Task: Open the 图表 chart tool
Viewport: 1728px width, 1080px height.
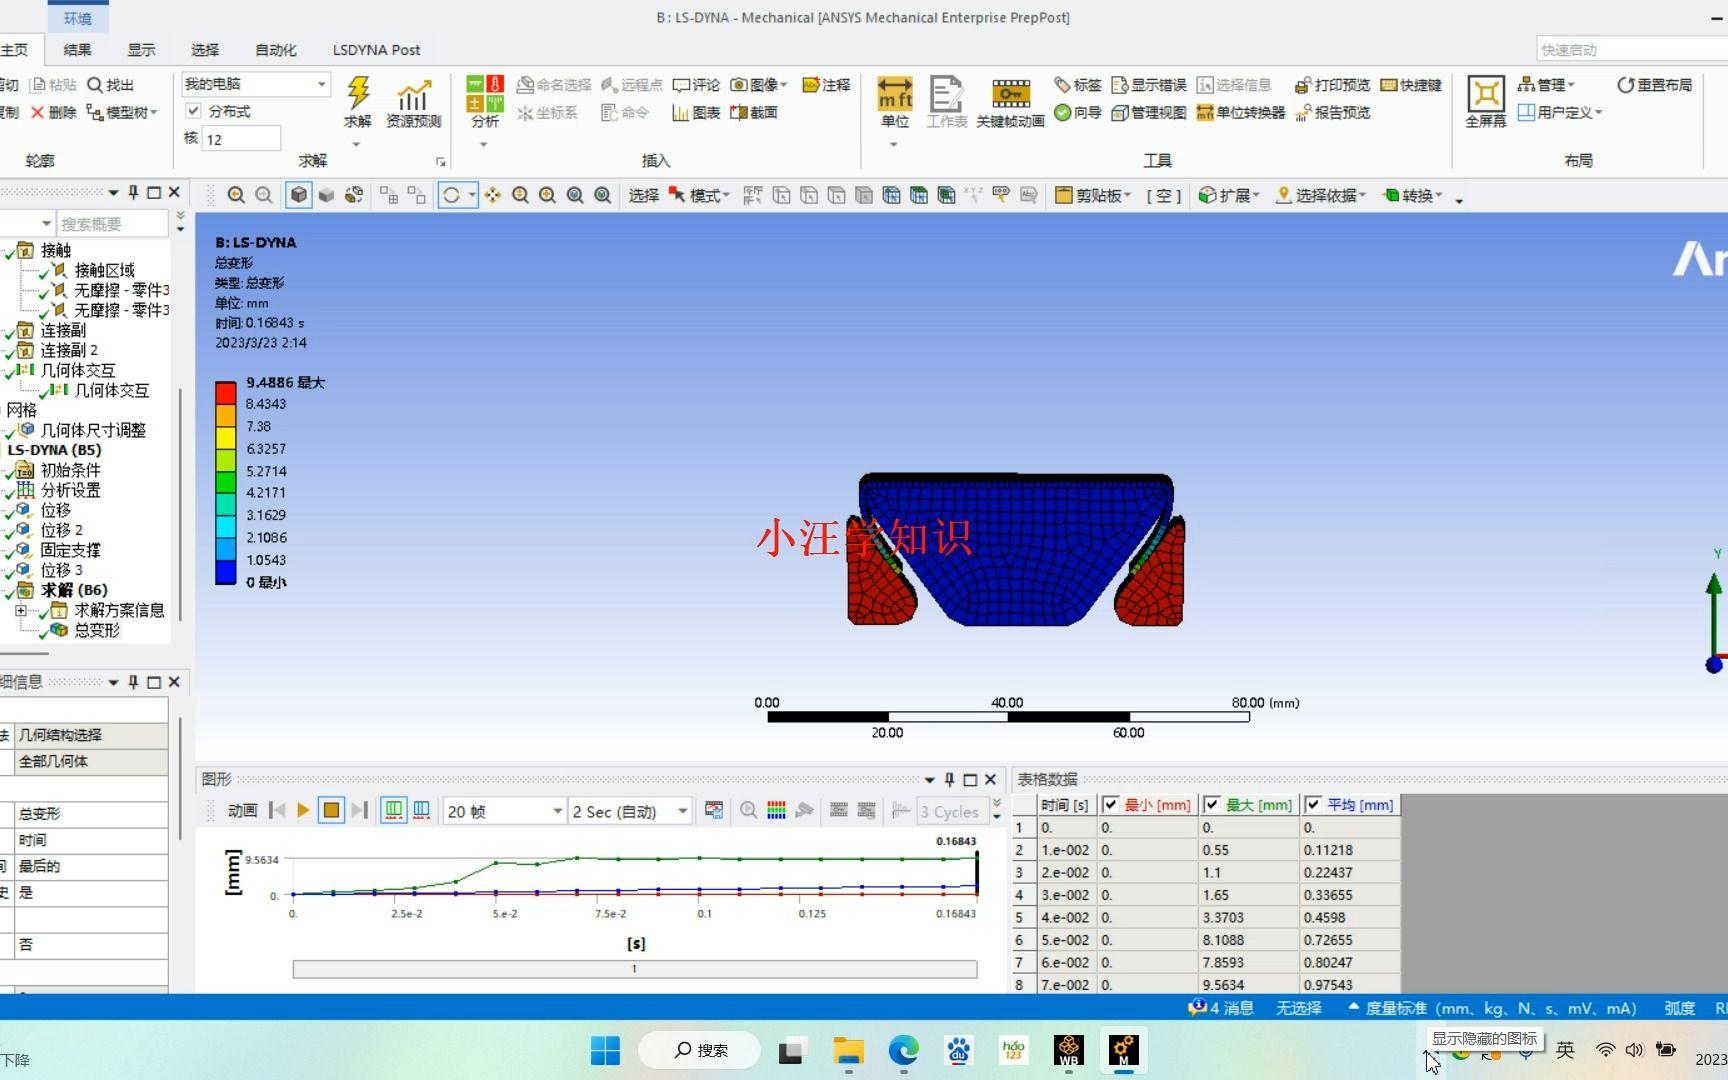Action: coord(697,112)
